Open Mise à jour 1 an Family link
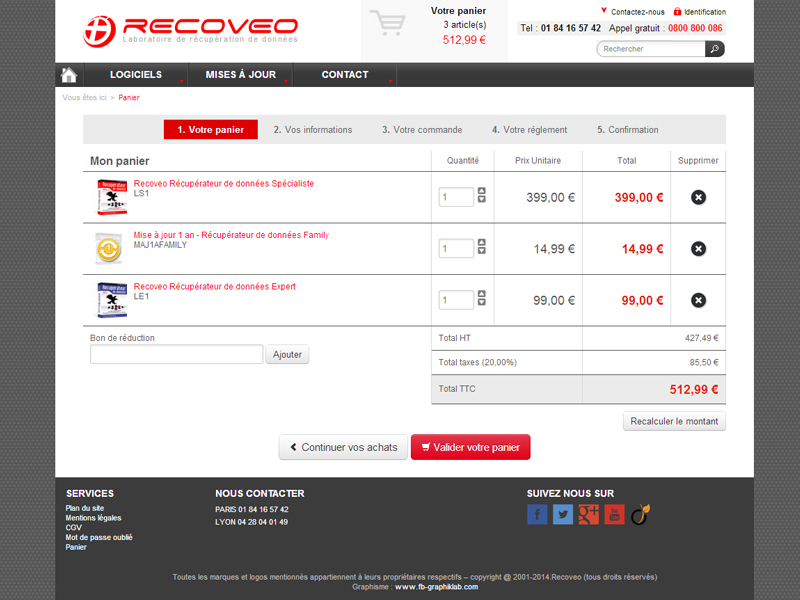 [231, 235]
